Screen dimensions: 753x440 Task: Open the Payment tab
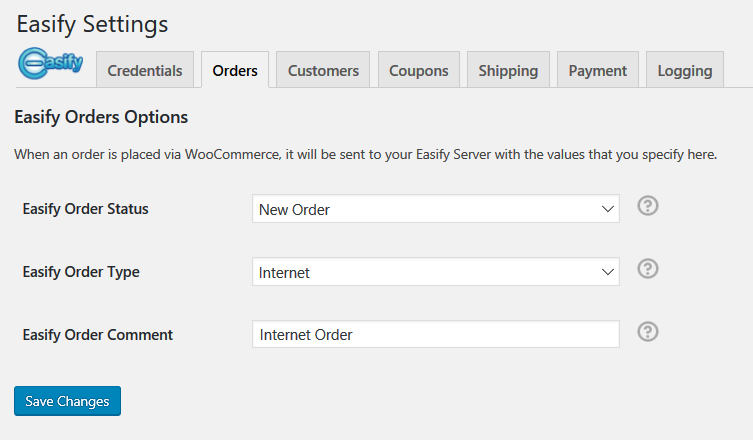[x=598, y=70]
